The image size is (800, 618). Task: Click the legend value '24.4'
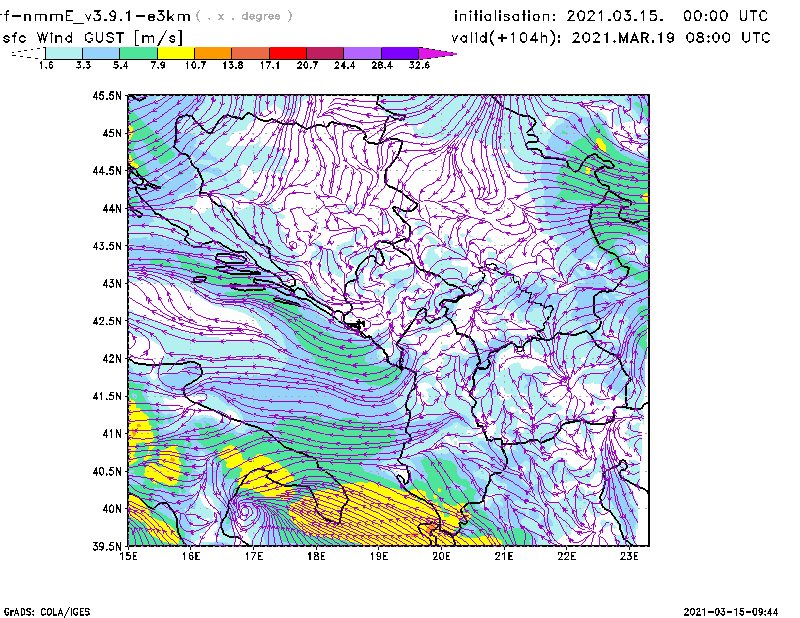point(344,65)
